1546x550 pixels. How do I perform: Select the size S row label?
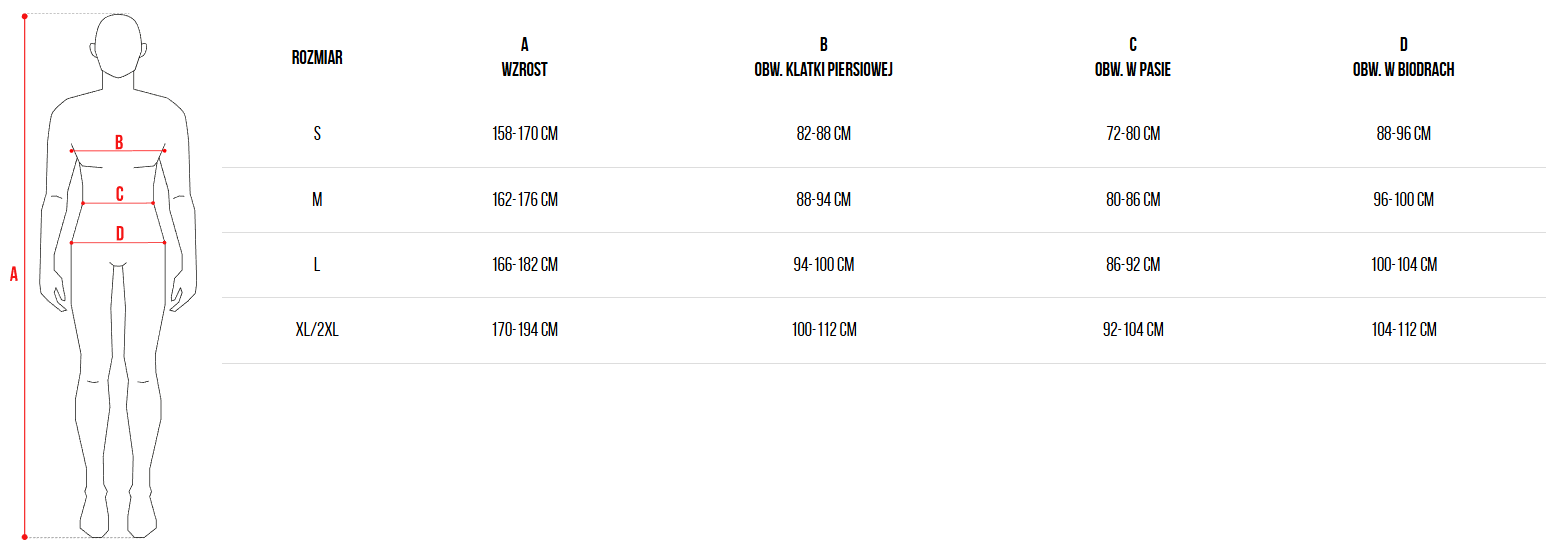[x=317, y=134]
